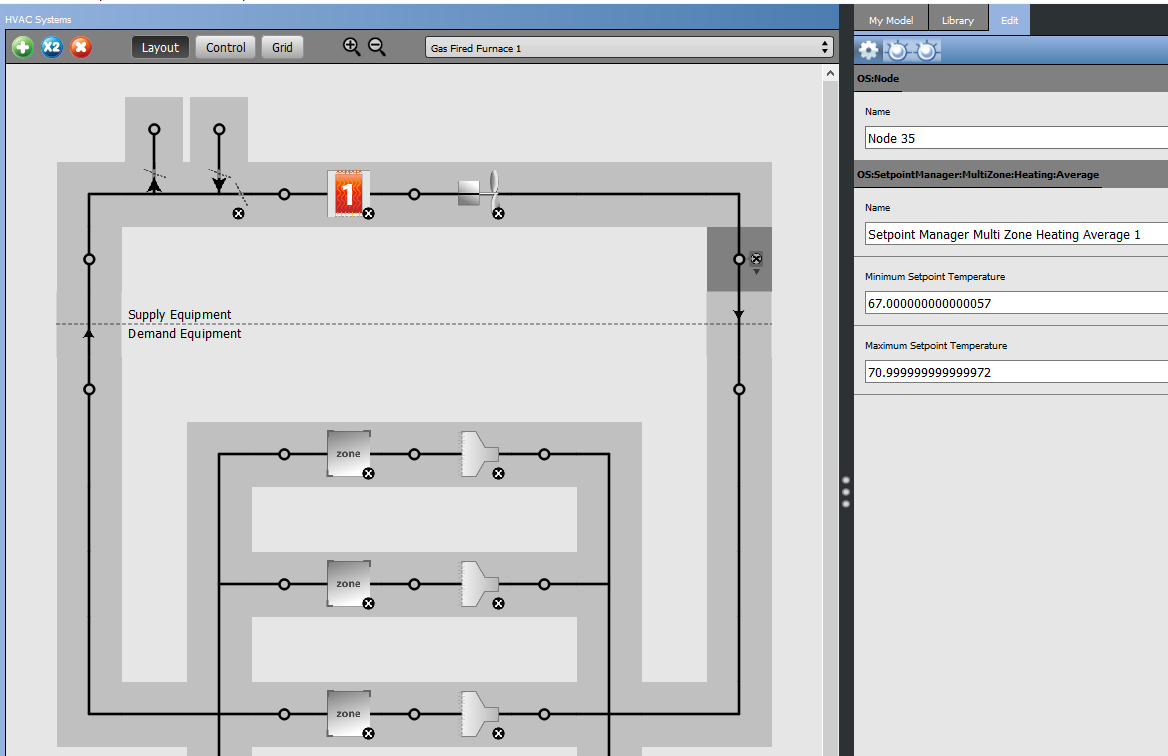
Task: Zoom in on the HVAC diagram
Action: tap(351, 47)
